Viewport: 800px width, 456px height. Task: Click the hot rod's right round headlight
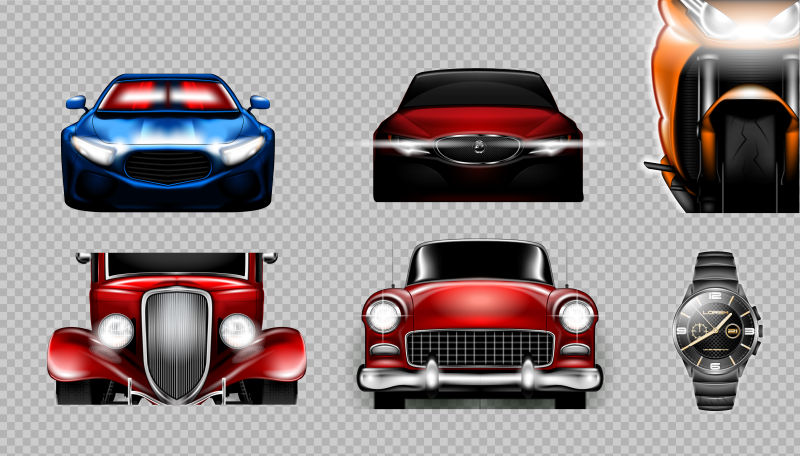click(237, 330)
